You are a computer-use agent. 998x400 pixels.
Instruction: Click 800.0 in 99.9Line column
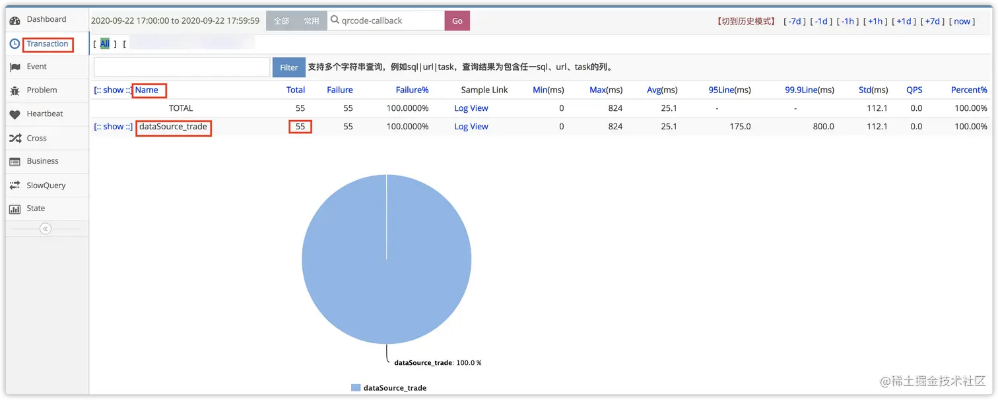click(823, 126)
